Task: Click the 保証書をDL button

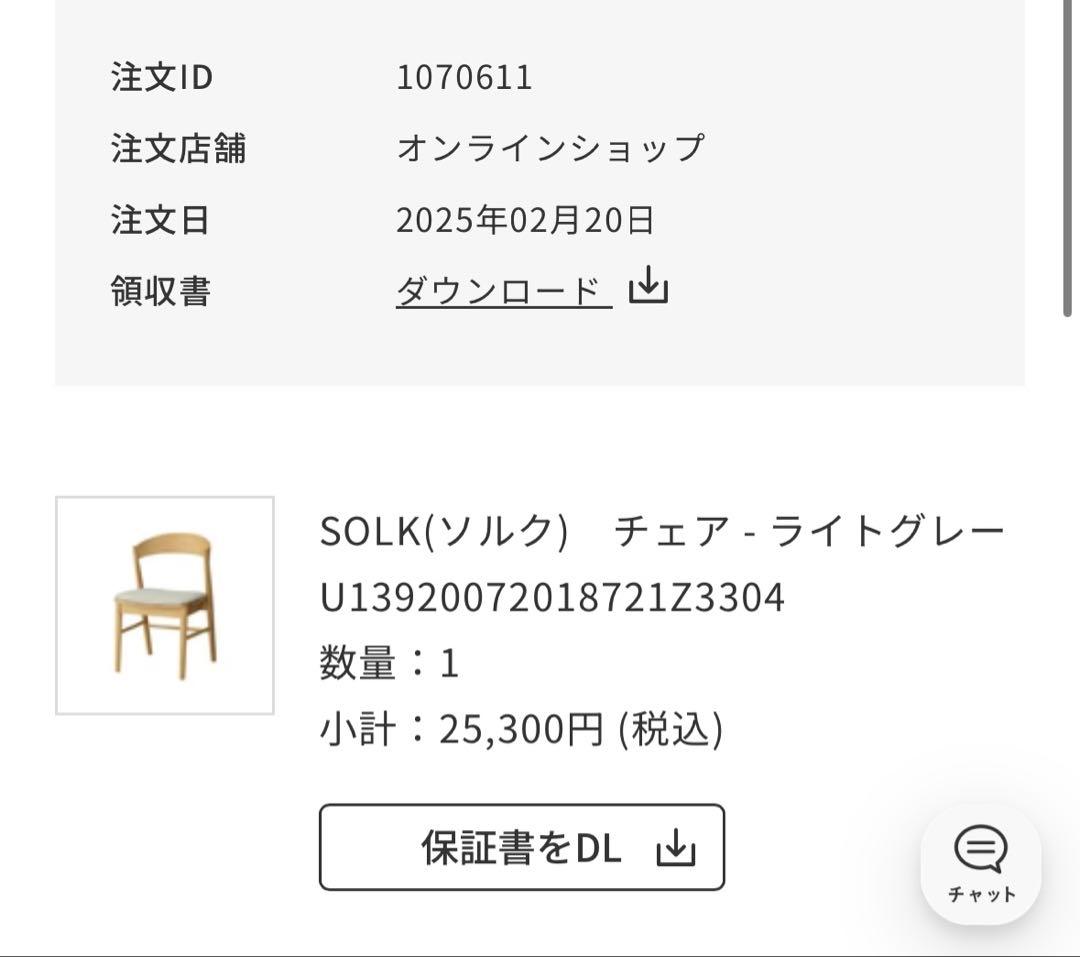Action: point(521,848)
